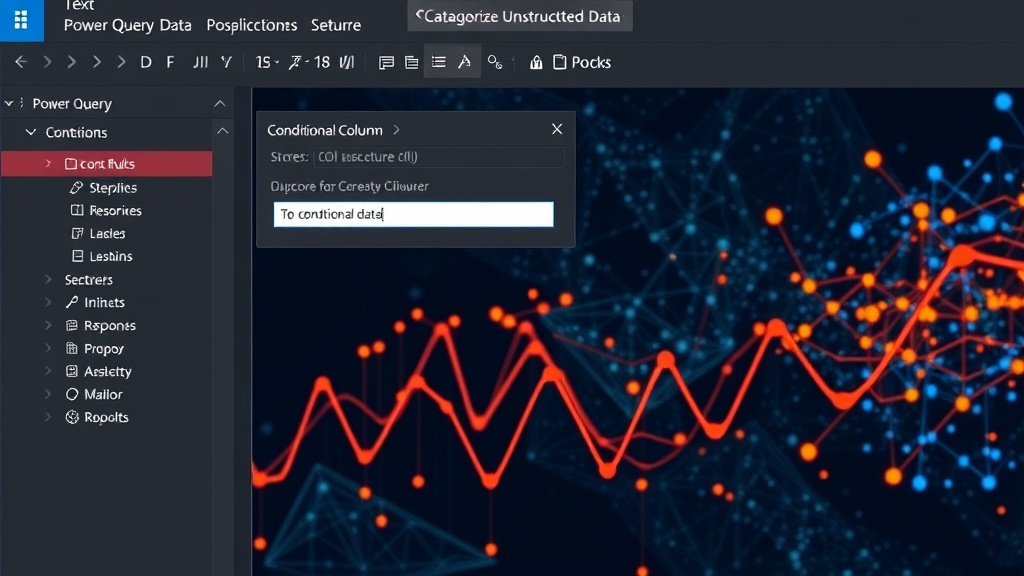Click the Conditional Column breadcrumb arrow

tap(396, 130)
